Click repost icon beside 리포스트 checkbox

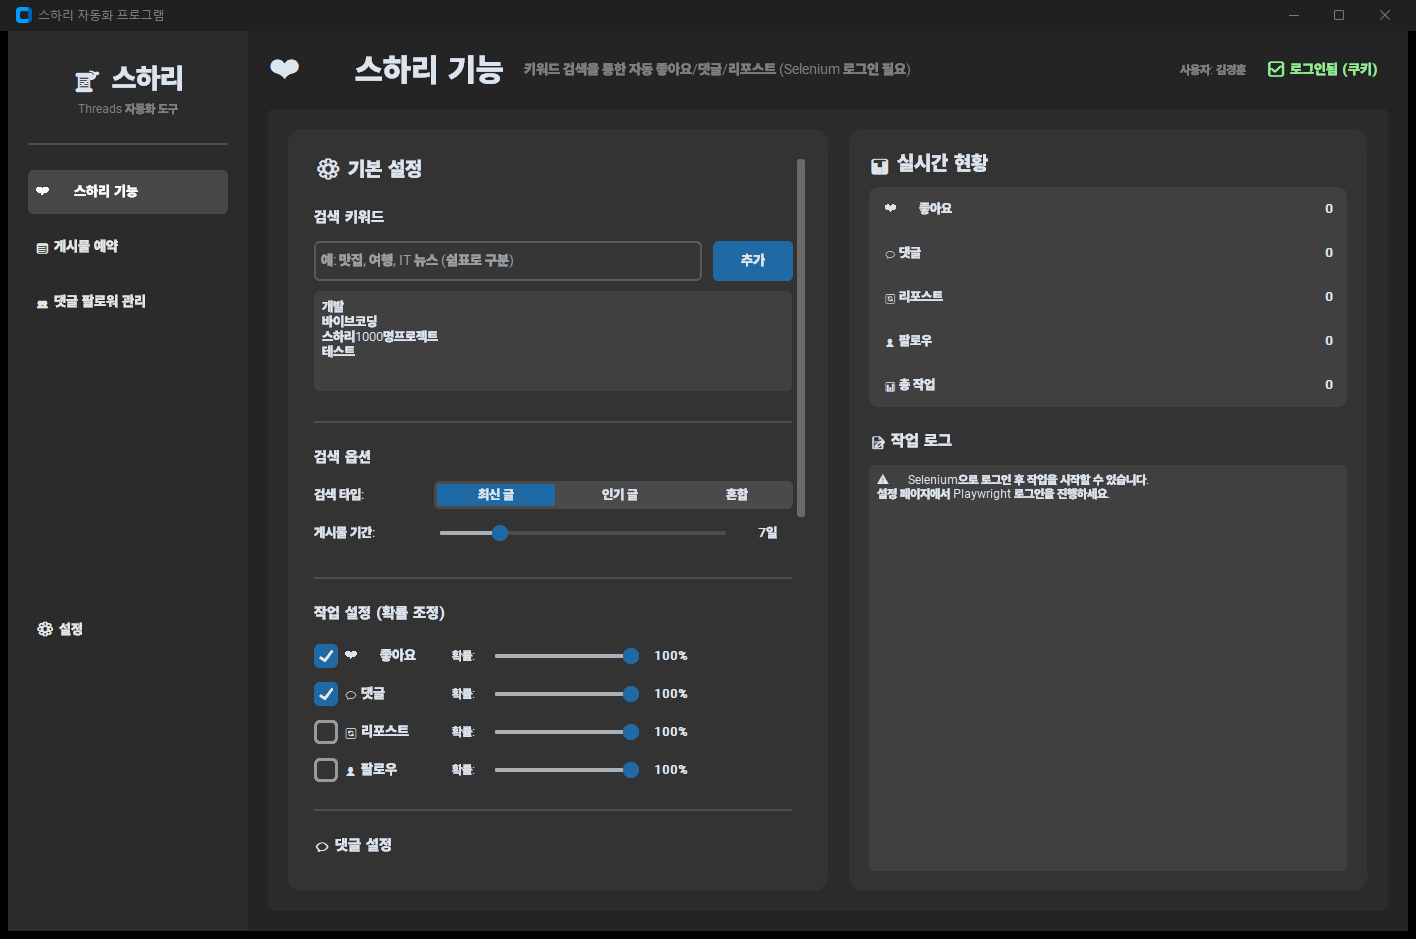(351, 733)
